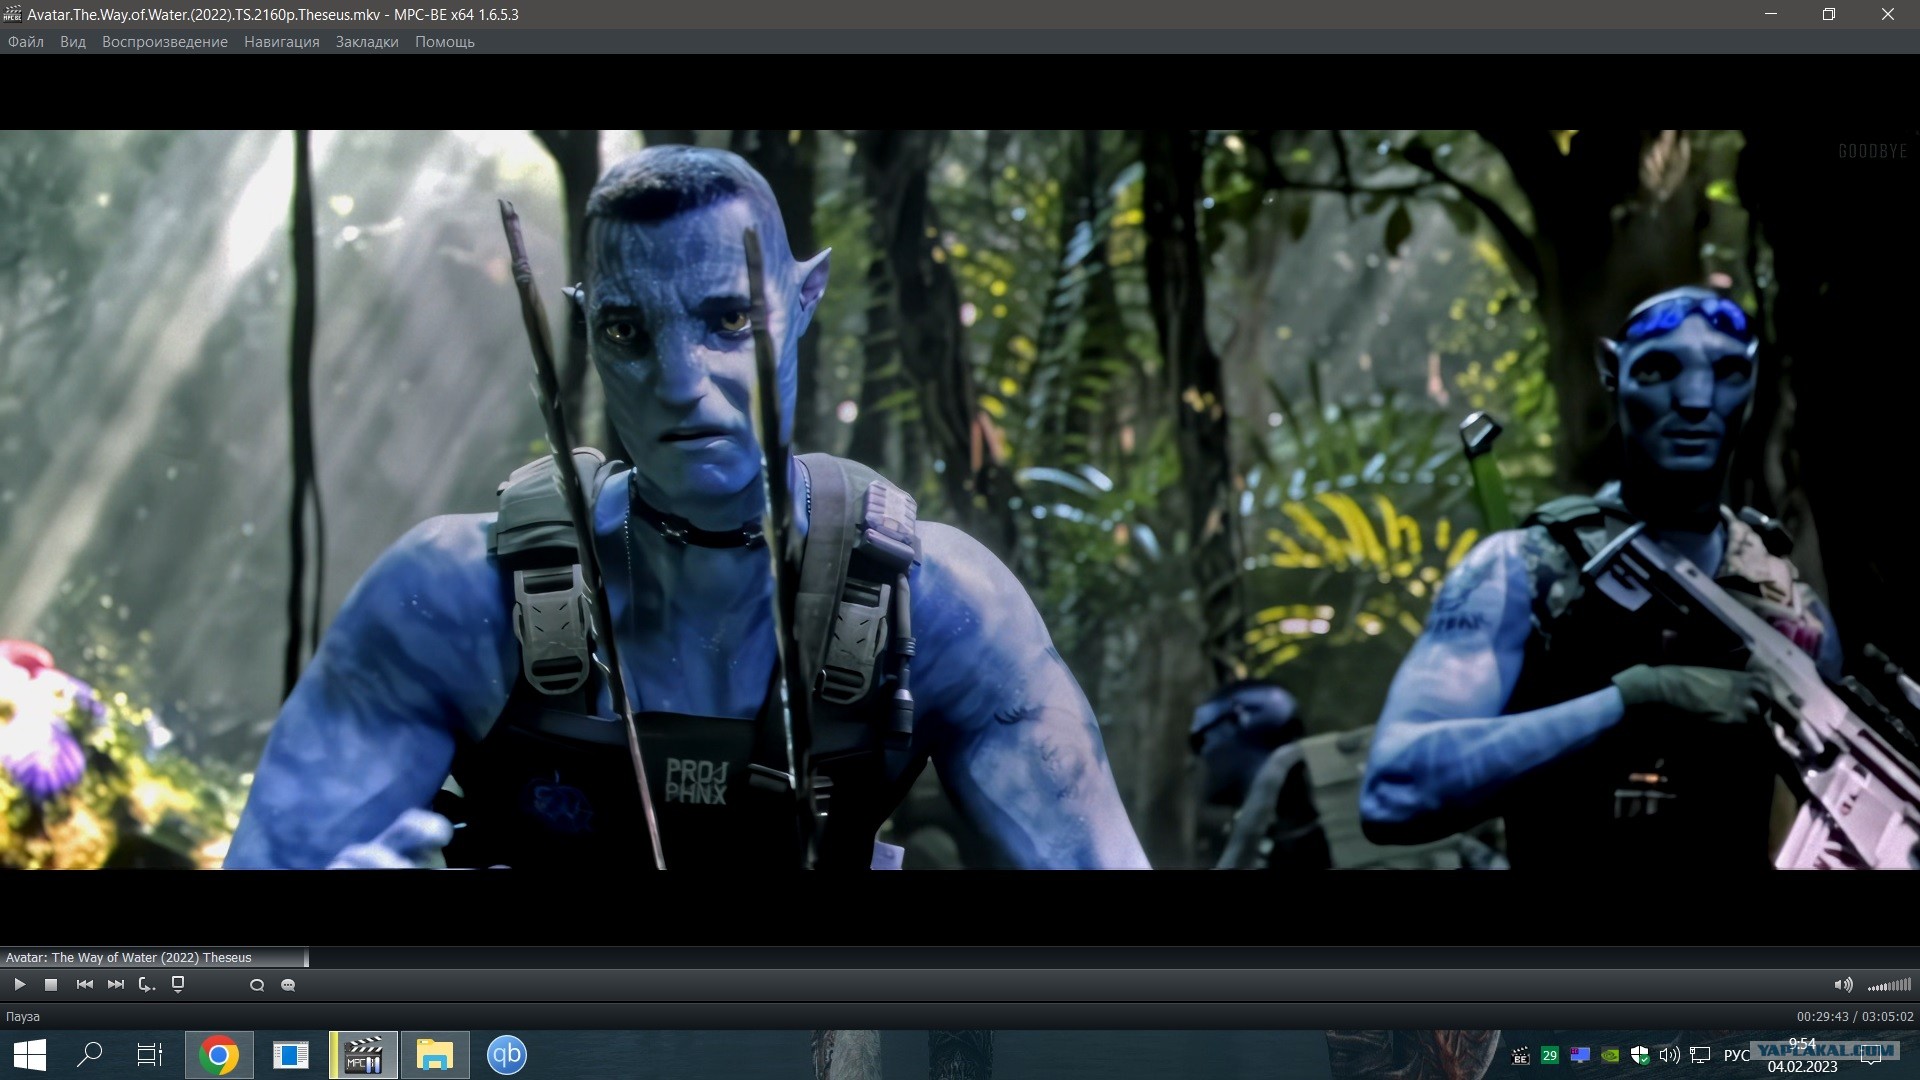
Task: Click the MPC-BE taskbar button
Action: pyautogui.click(x=363, y=1055)
